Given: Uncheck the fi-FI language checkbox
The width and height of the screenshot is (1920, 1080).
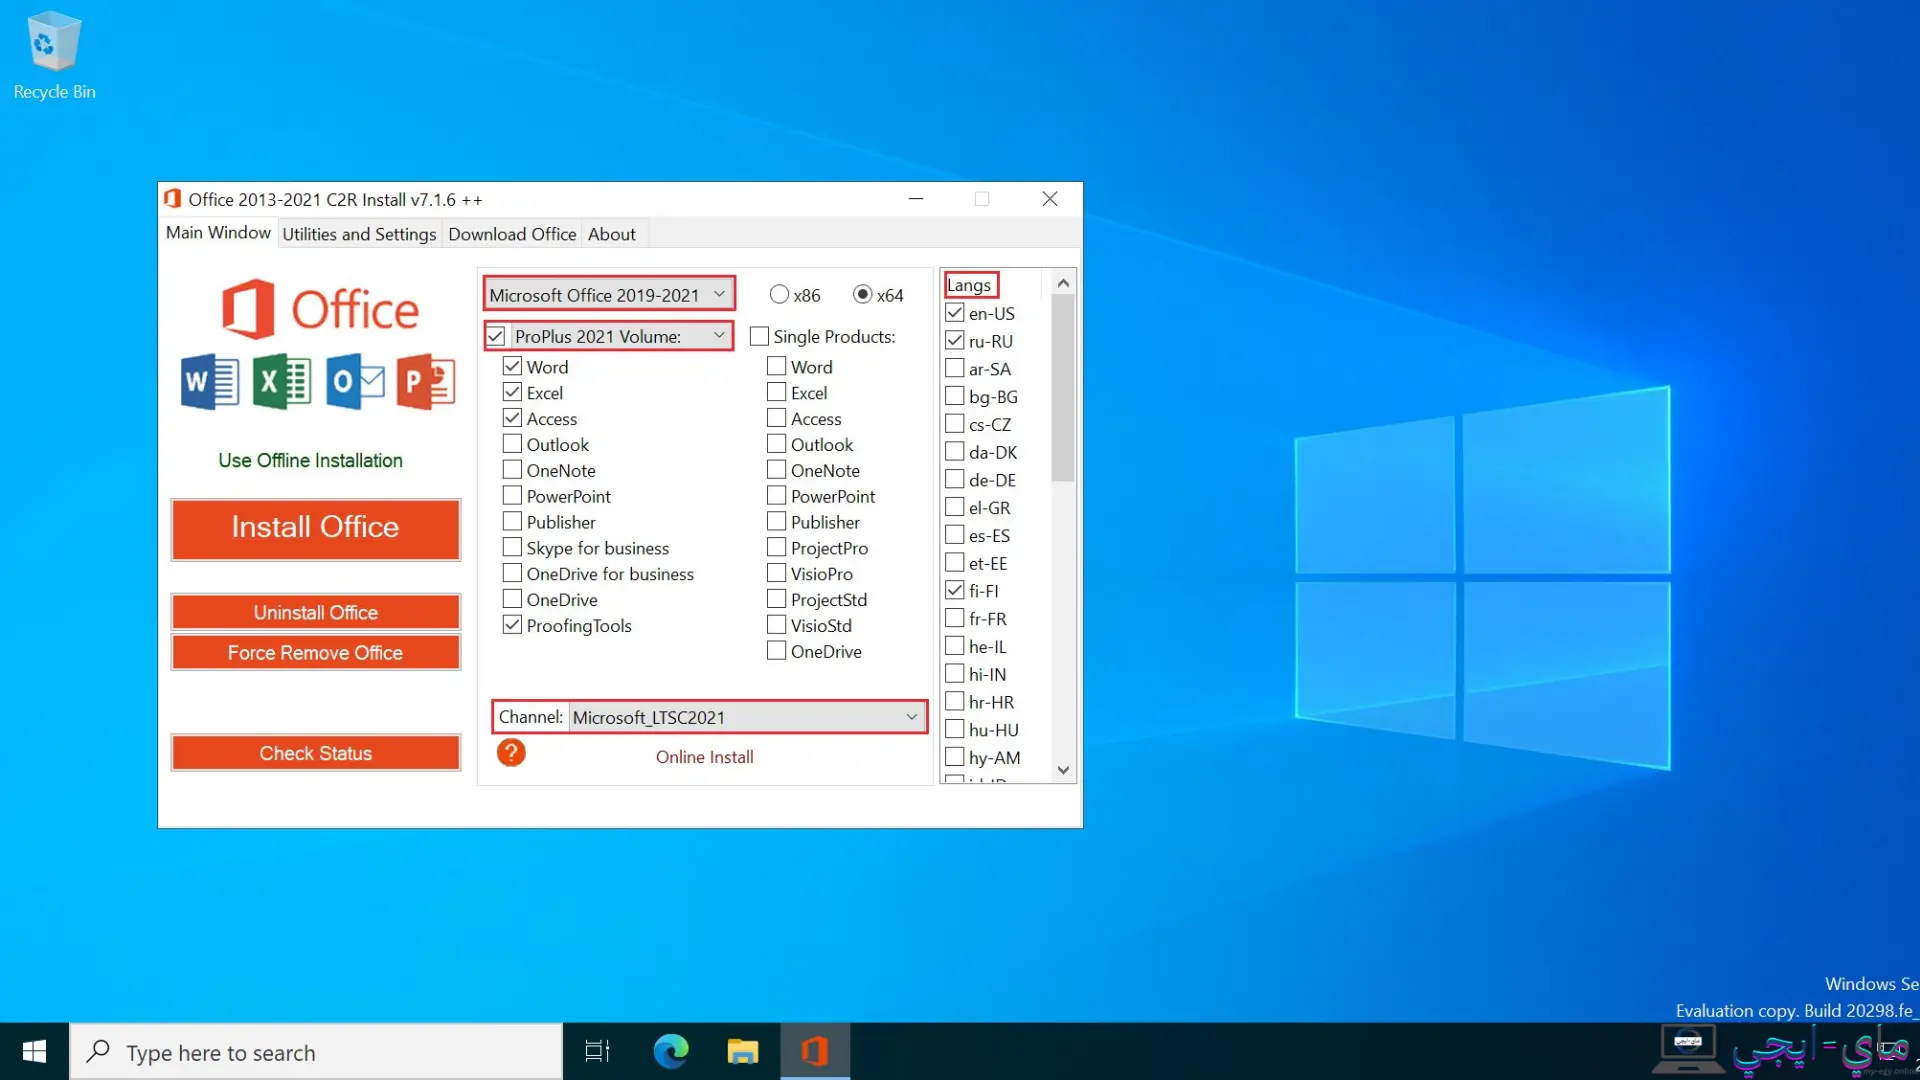Looking at the screenshot, I should 955,591.
